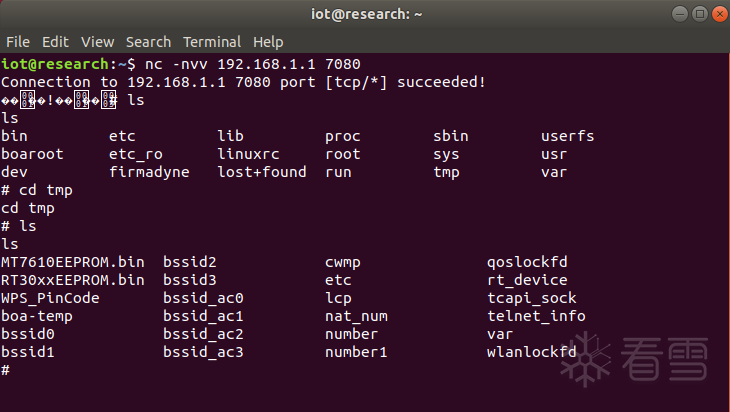Image resolution: width=730 pixels, height=412 pixels.
Task: Click the telnet_info entry in listing
Action: [536, 316]
